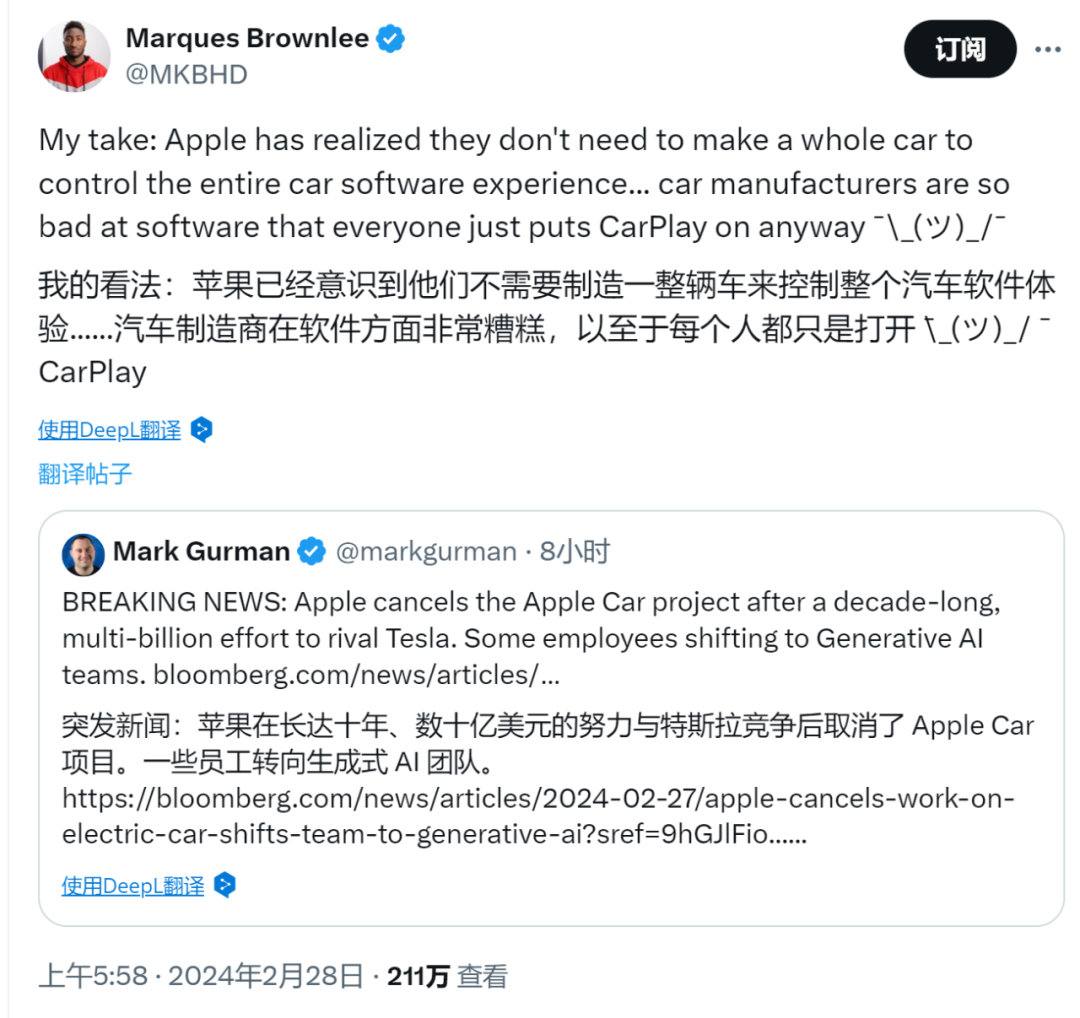
Task: Open the Mark Gurman name in the quoted post
Action: (201, 551)
